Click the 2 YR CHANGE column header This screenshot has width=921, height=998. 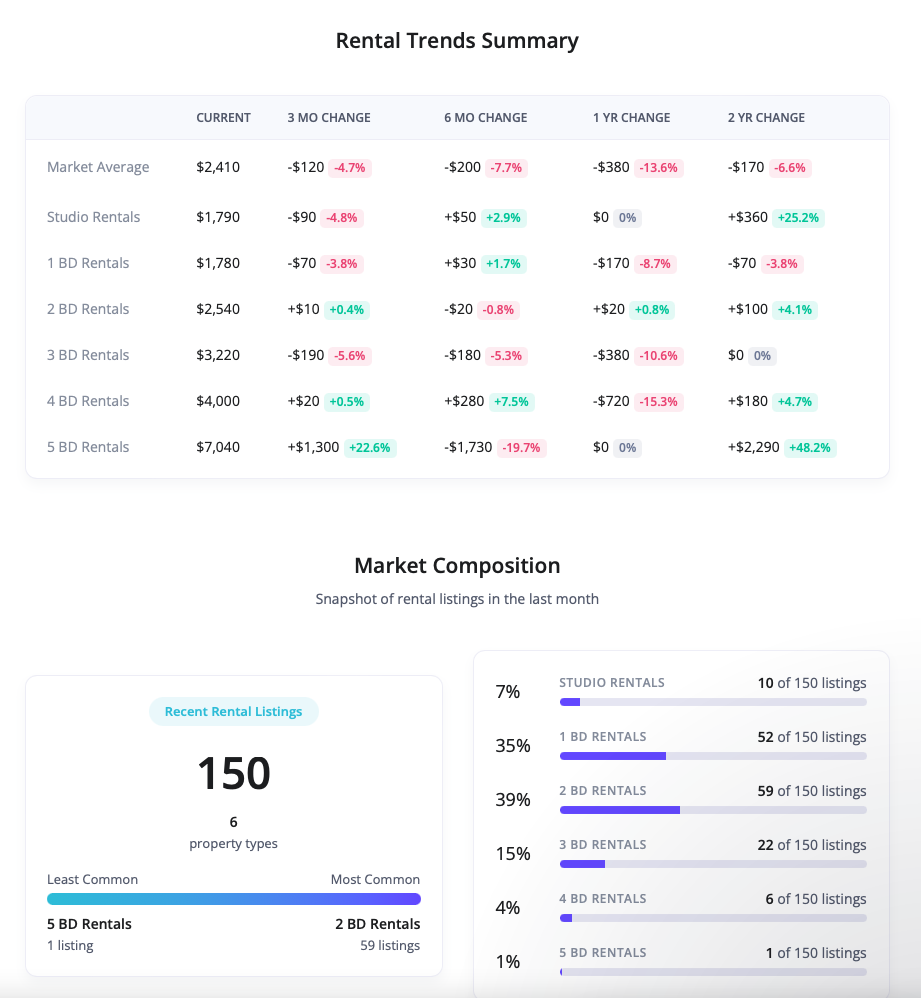point(766,118)
